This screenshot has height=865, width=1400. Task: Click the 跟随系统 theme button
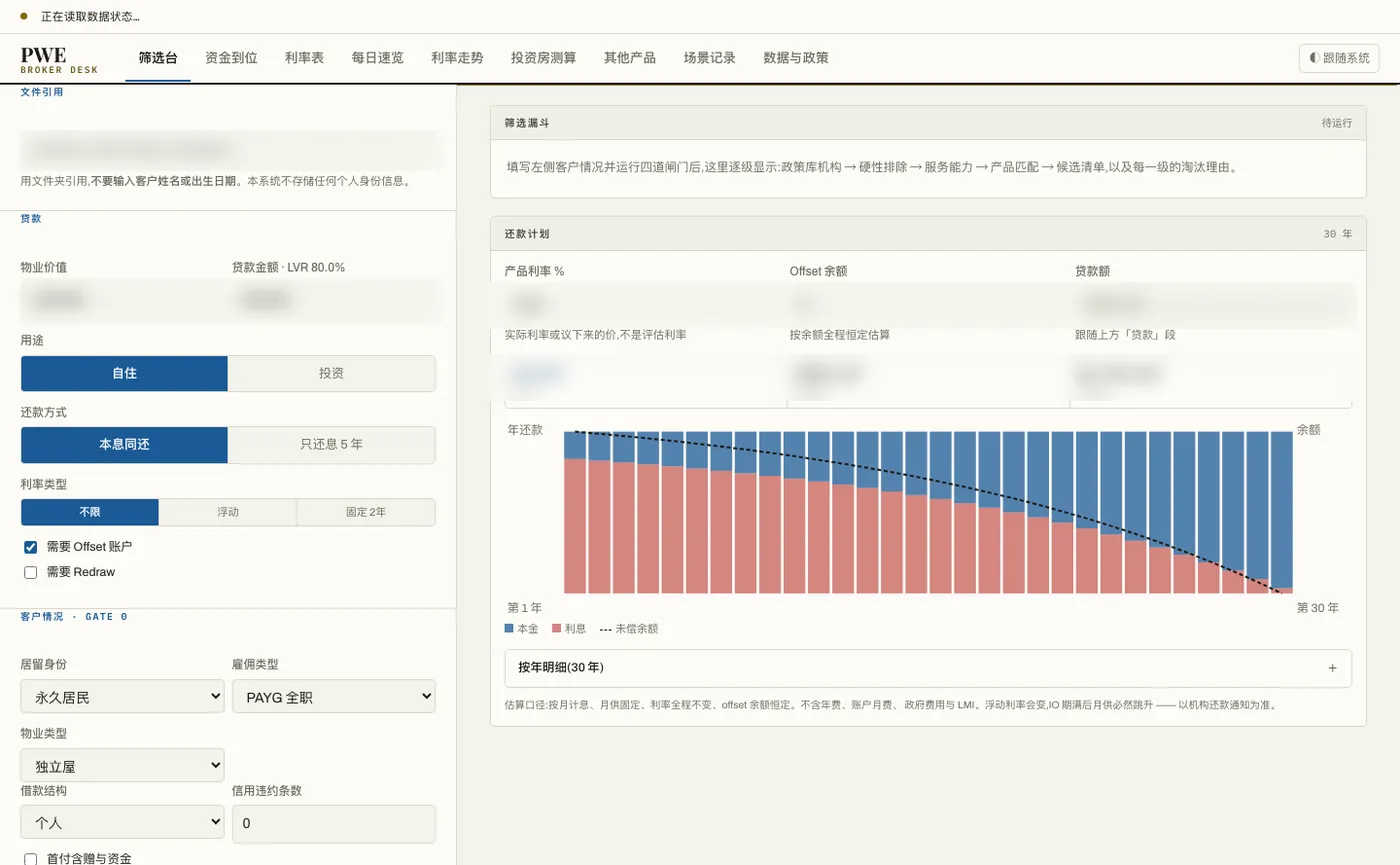click(x=1339, y=58)
